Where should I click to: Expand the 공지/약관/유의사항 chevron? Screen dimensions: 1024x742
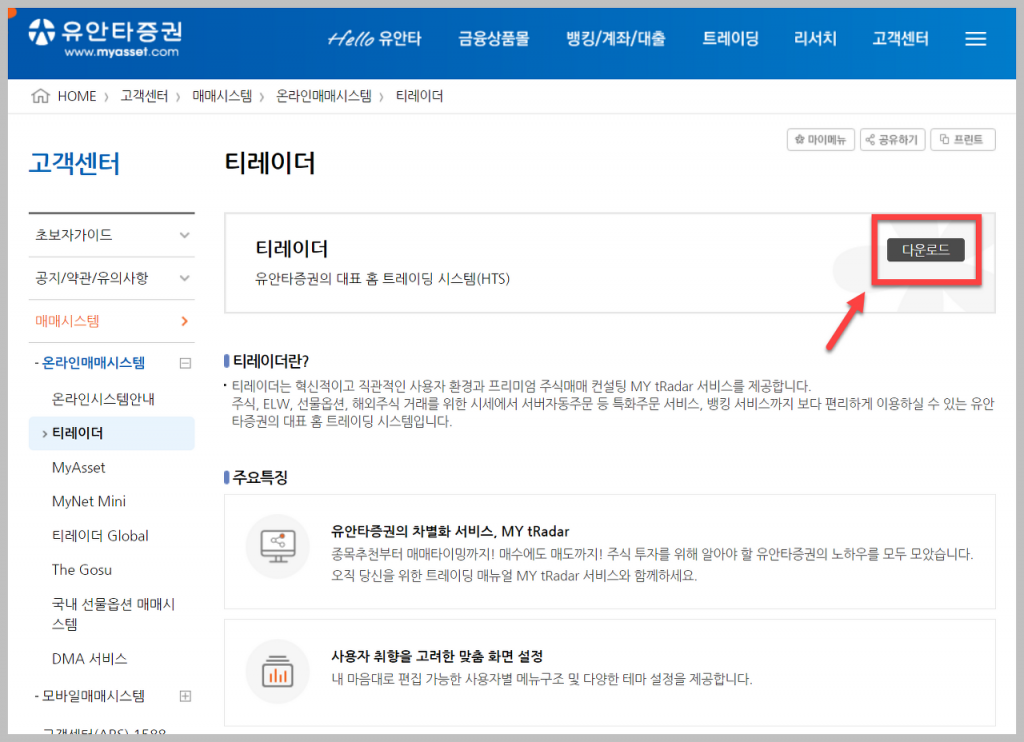[x=185, y=278]
